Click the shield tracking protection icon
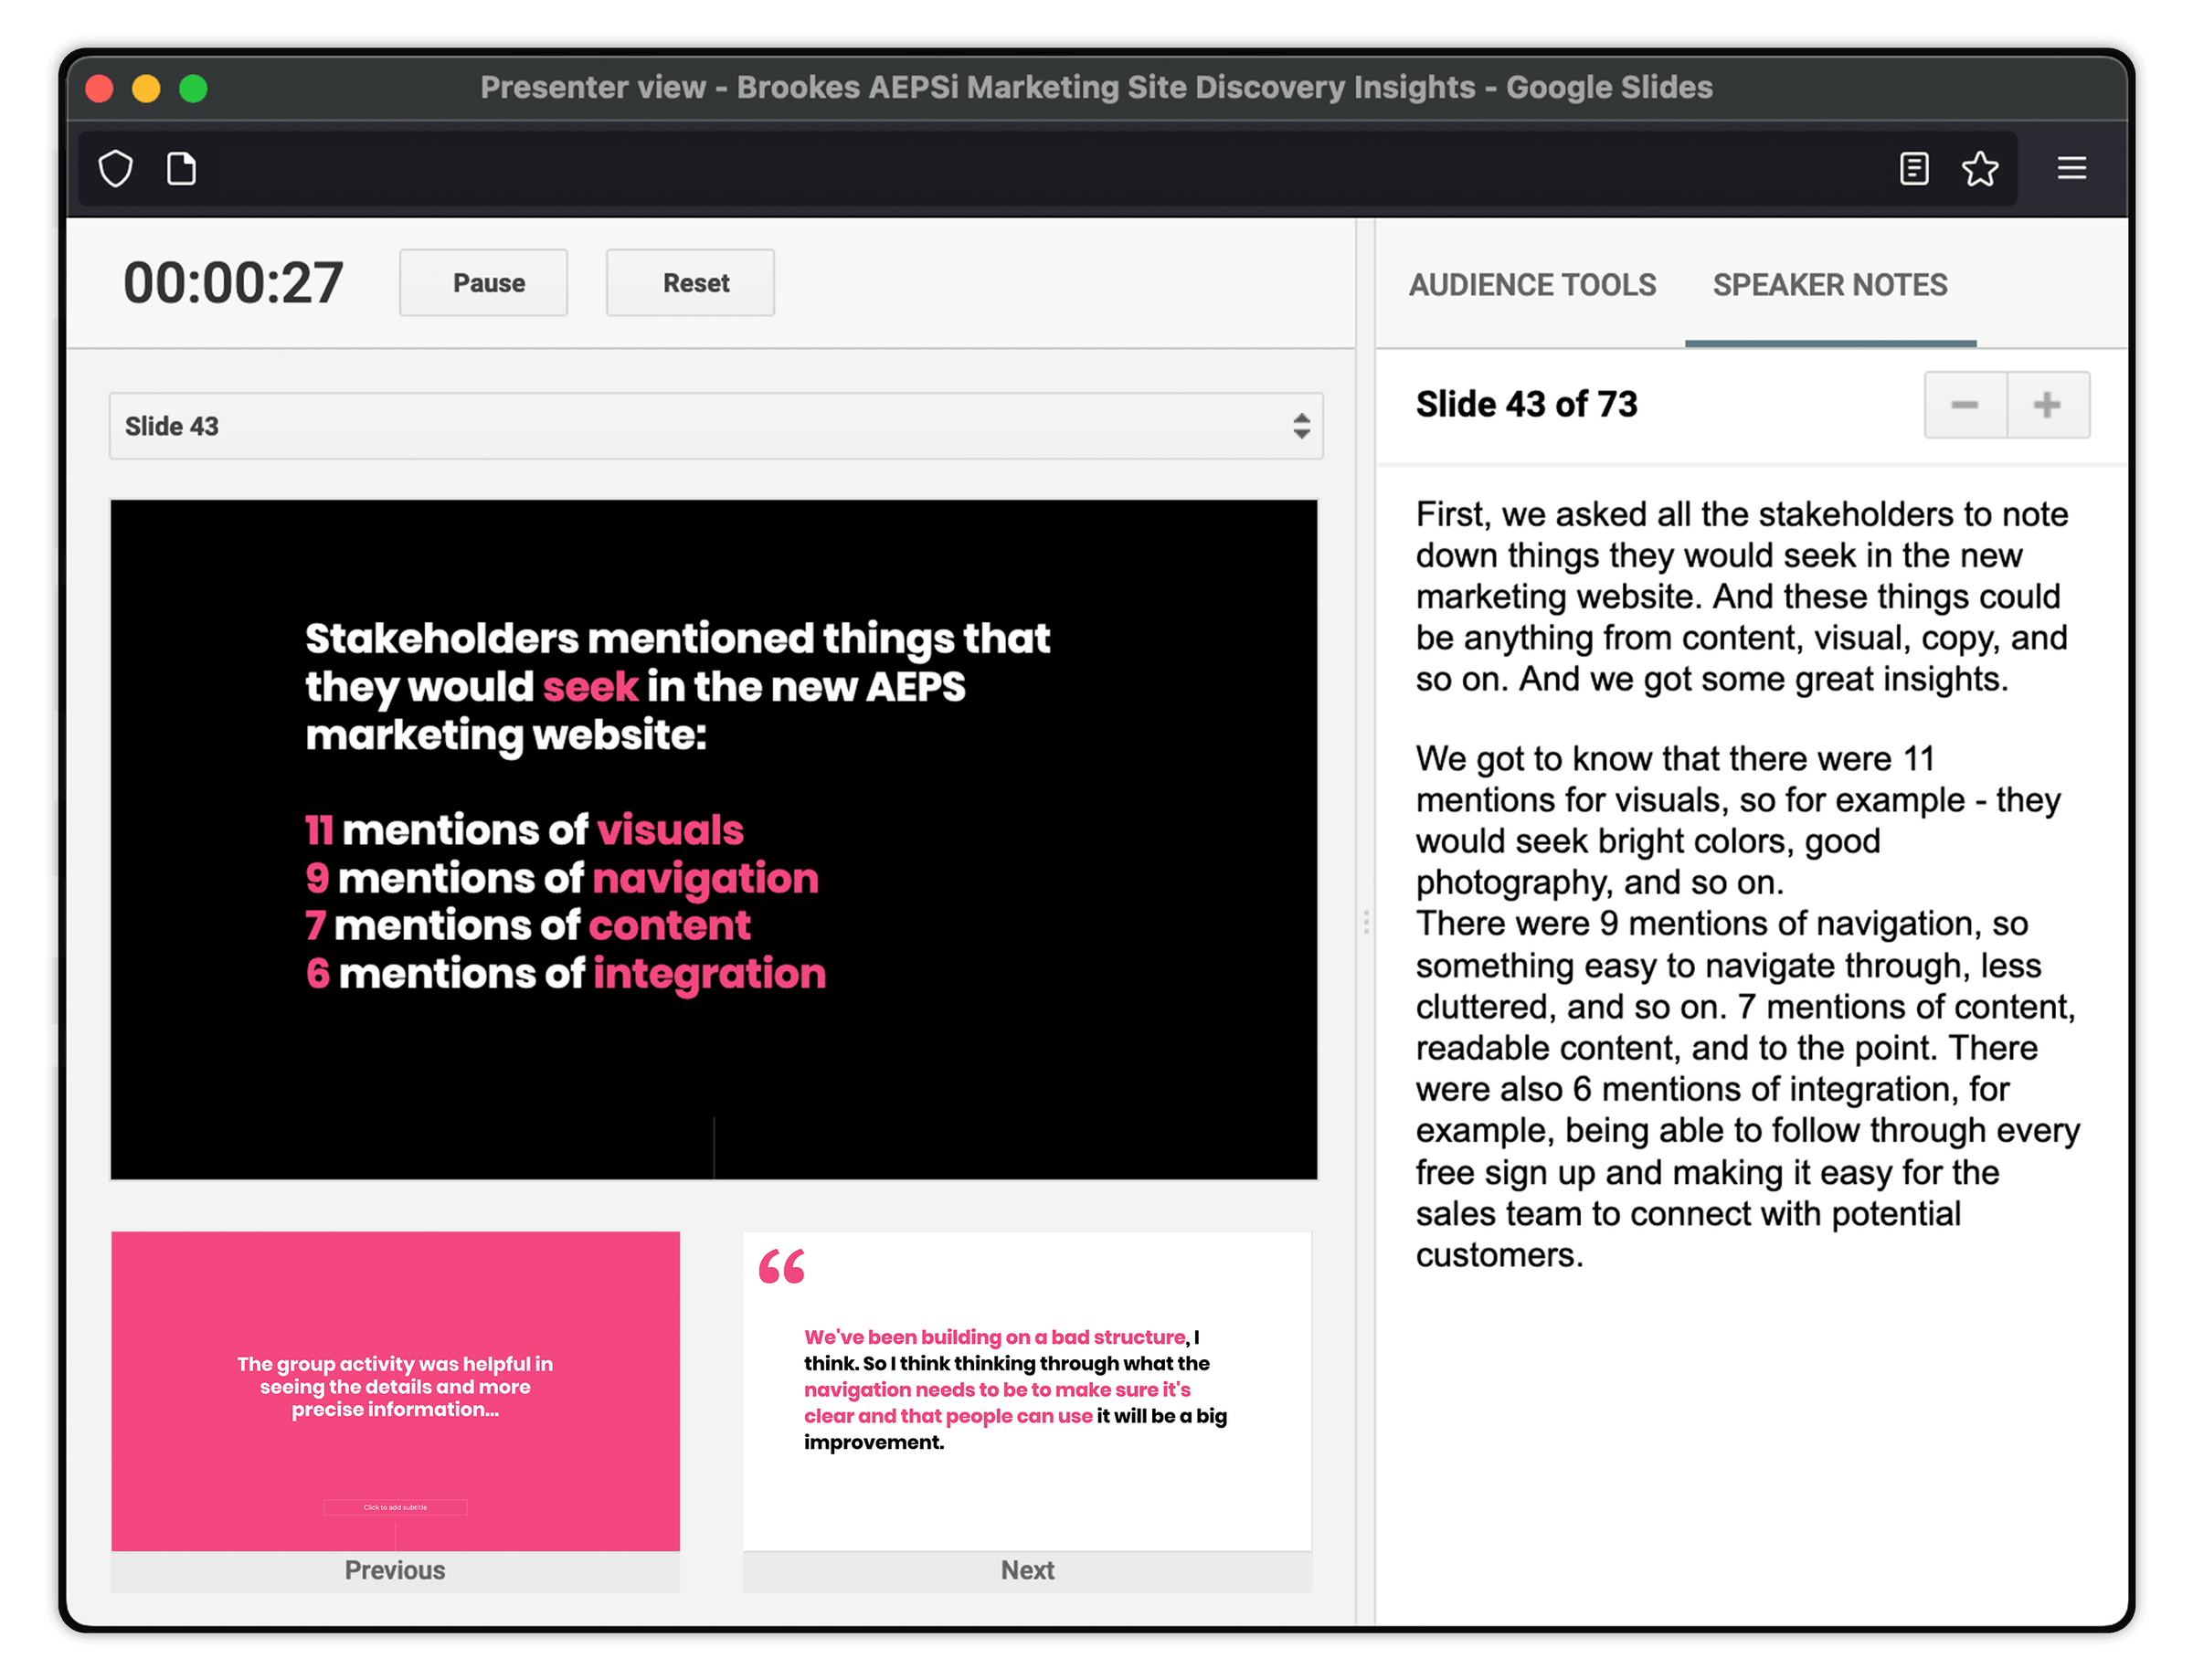This screenshot has width=2193, height=1680. pyautogui.click(x=116, y=168)
